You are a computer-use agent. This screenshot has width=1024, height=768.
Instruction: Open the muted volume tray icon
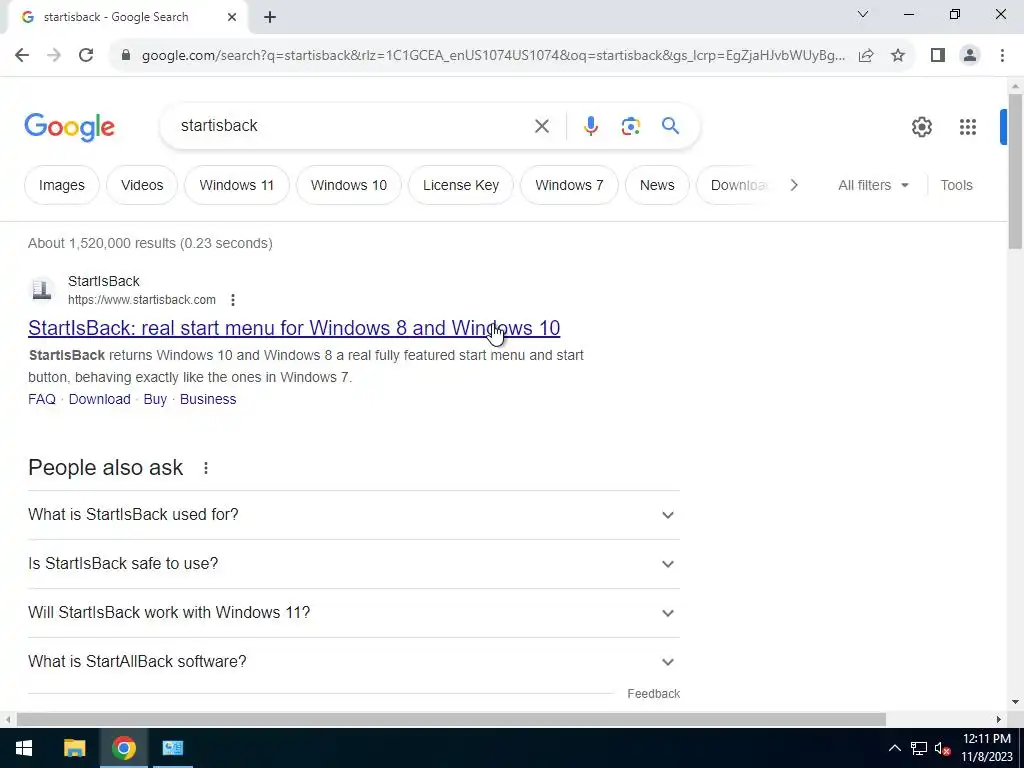pos(942,748)
